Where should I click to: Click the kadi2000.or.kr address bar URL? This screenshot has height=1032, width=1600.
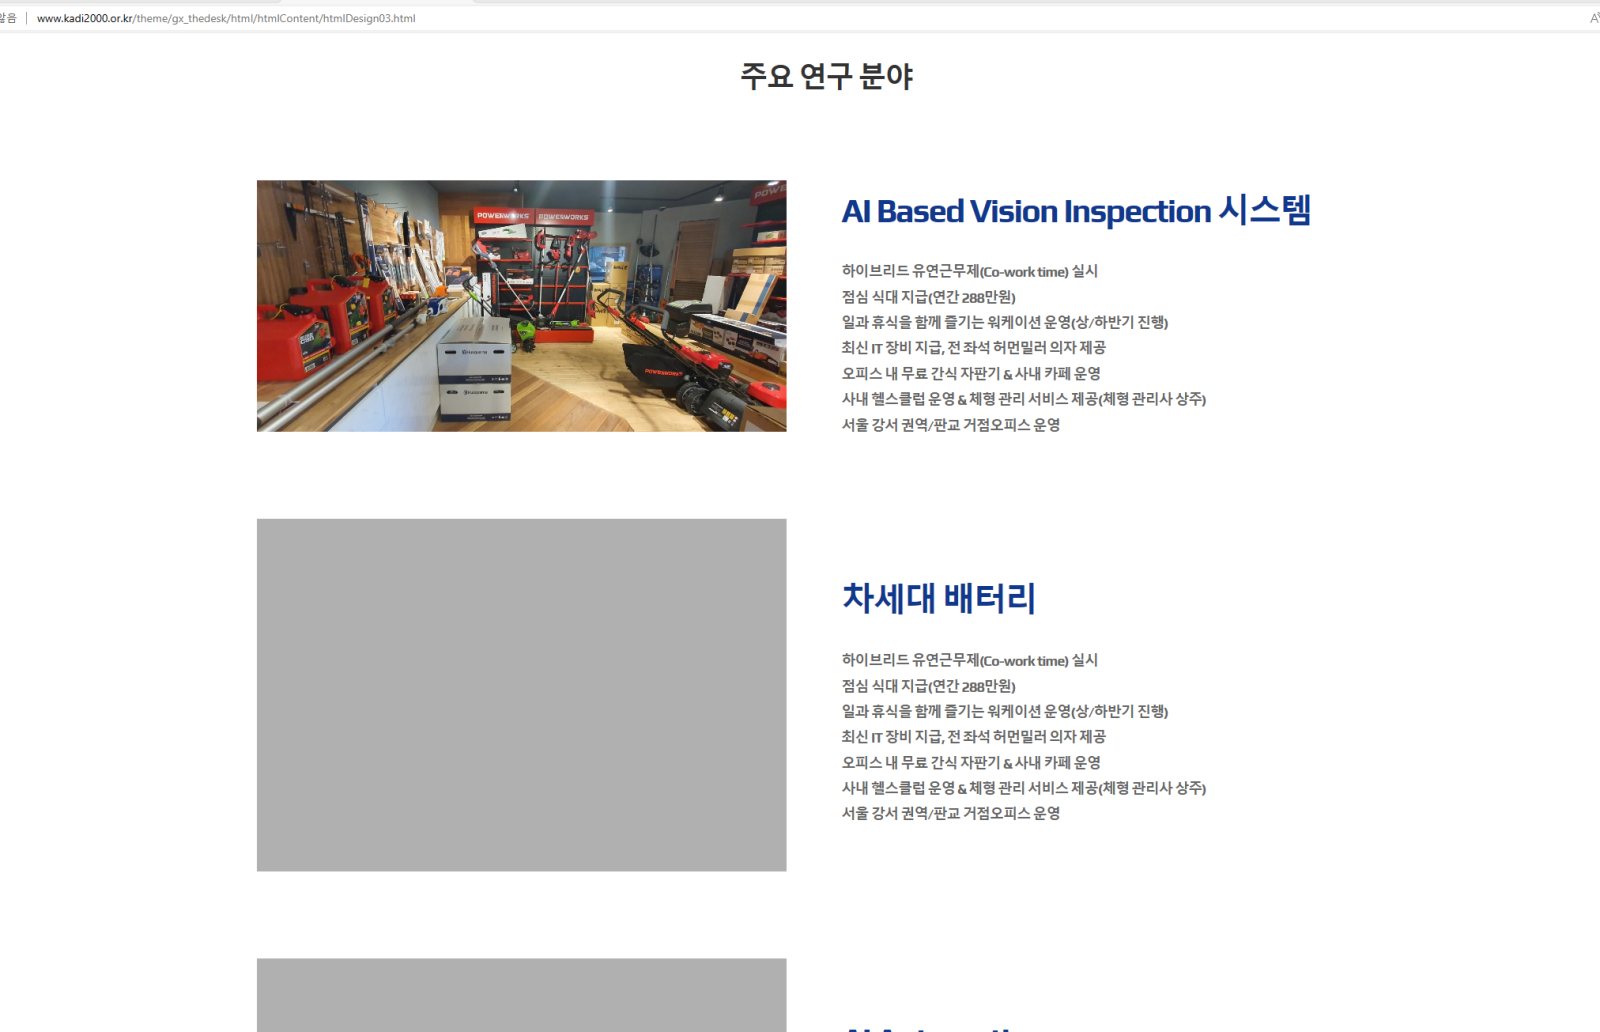(x=226, y=18)
